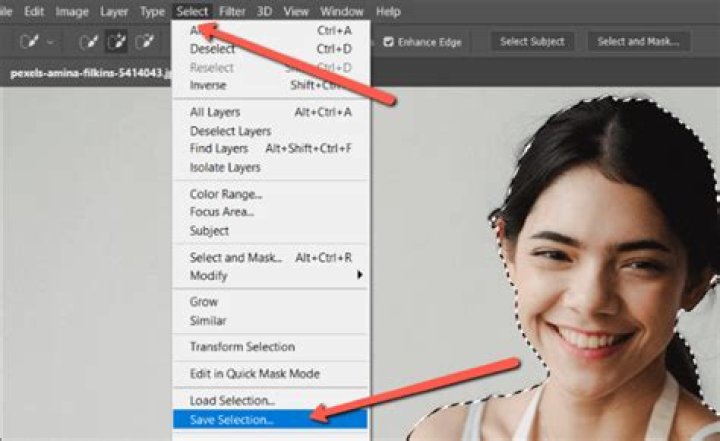The image size is (720, 441).
Task: Open the View menu
Action: pos(296,11)
